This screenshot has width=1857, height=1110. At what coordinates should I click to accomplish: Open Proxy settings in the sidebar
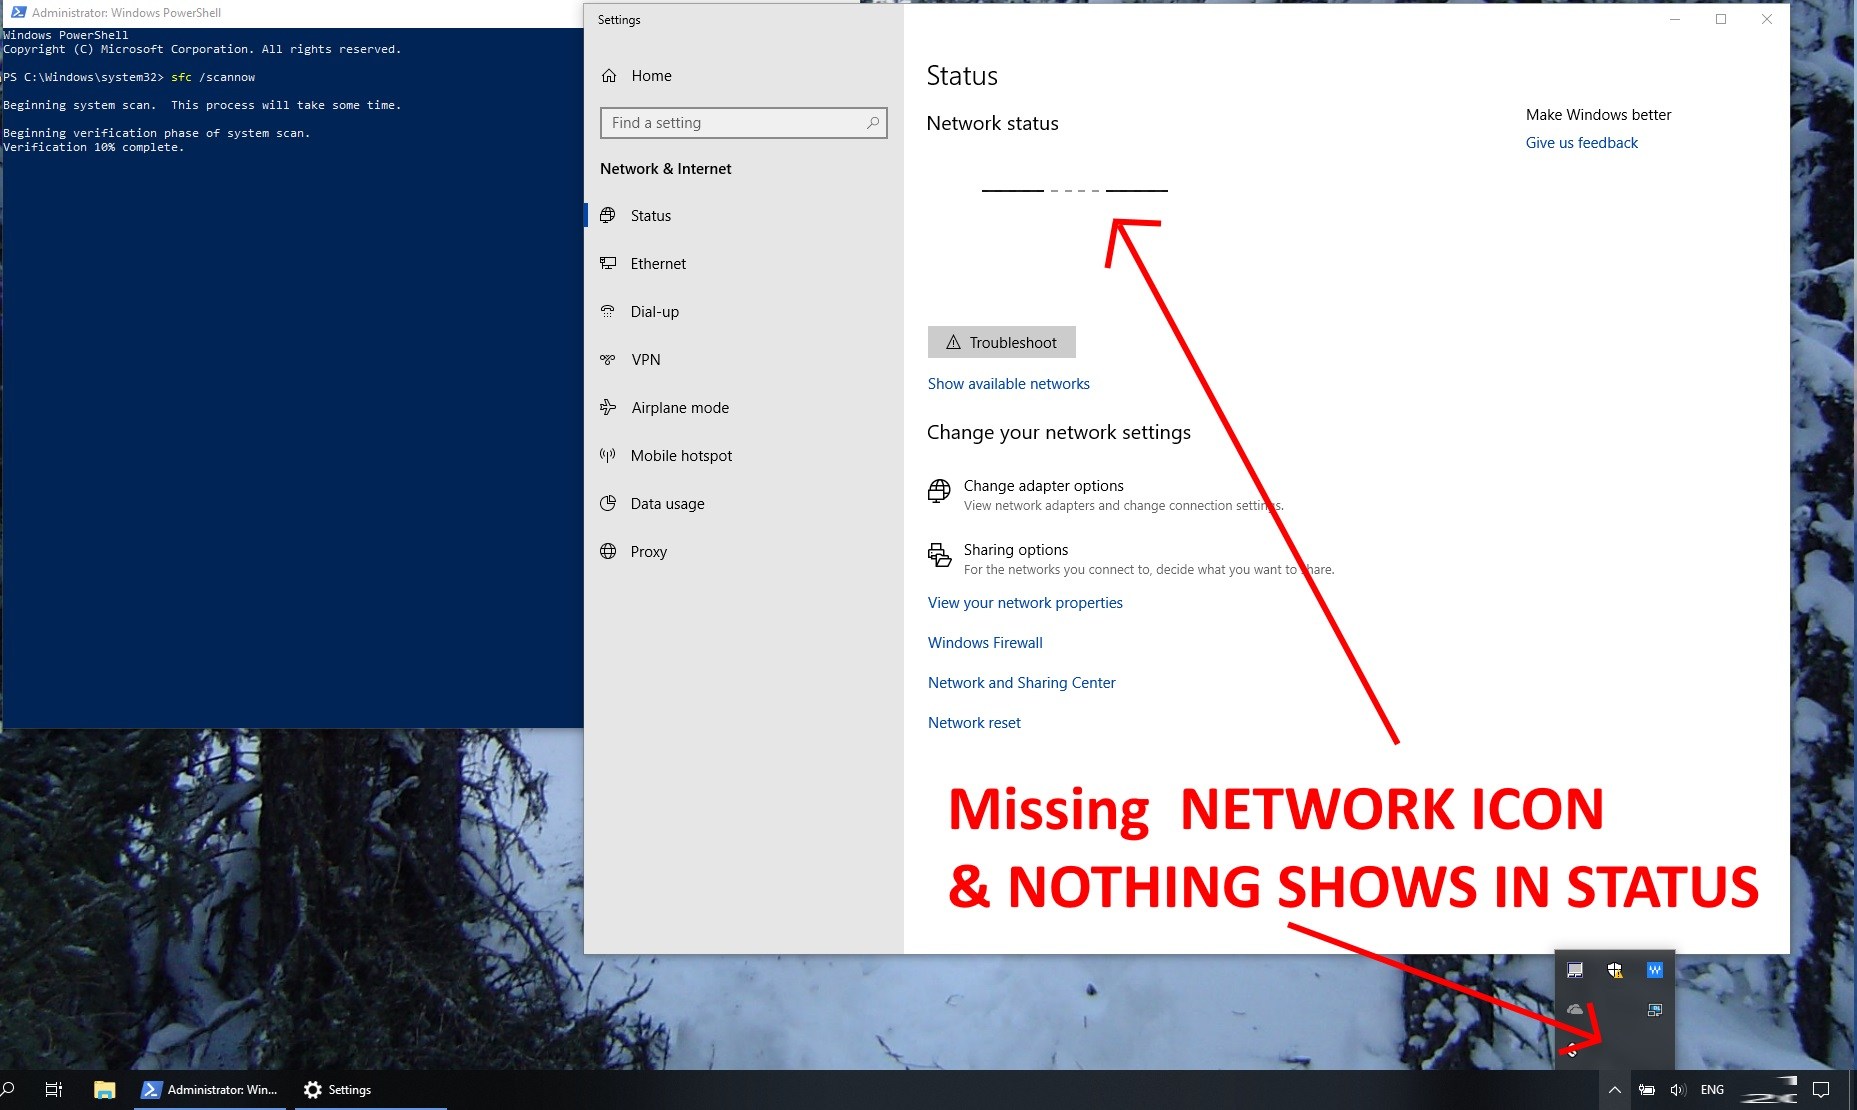click(648, 551)
